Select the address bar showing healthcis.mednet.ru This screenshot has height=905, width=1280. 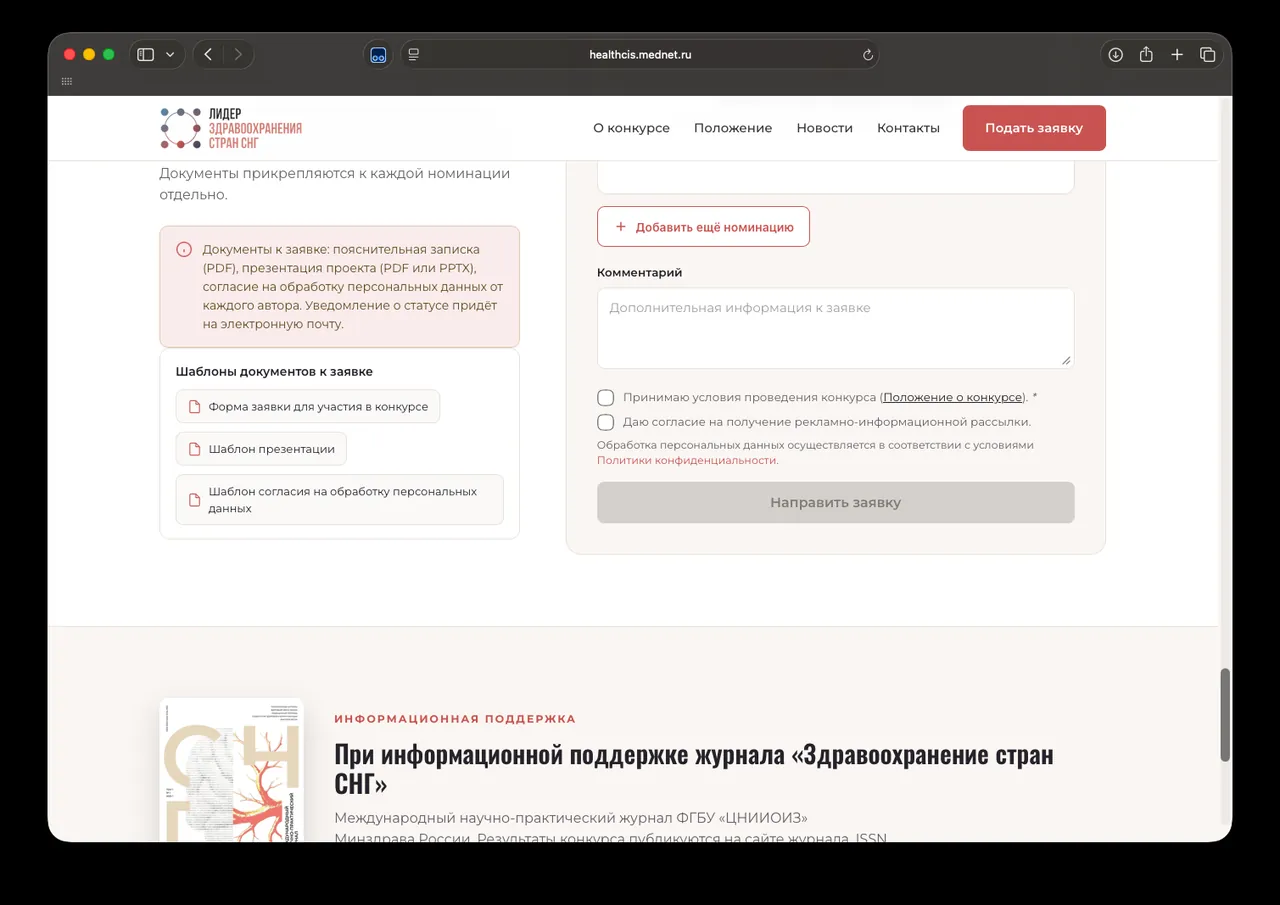(x=640, y=54)
